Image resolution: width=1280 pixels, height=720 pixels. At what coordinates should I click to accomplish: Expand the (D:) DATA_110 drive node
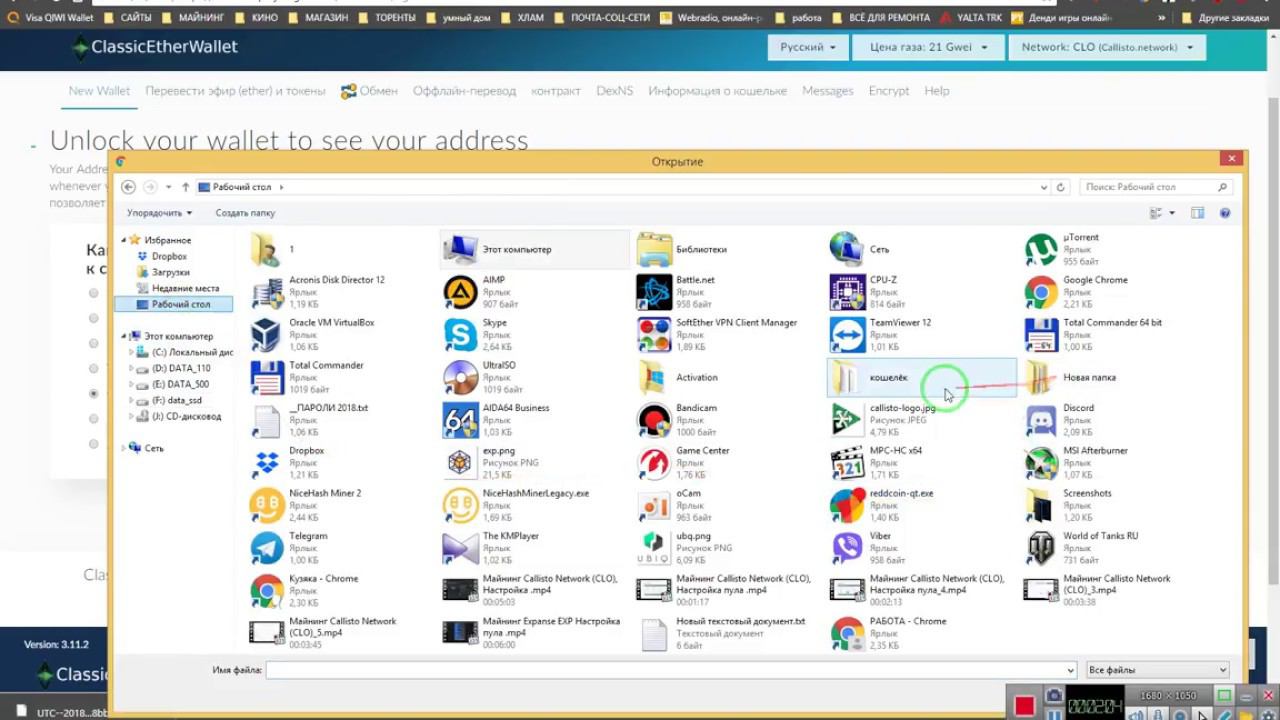131,368
